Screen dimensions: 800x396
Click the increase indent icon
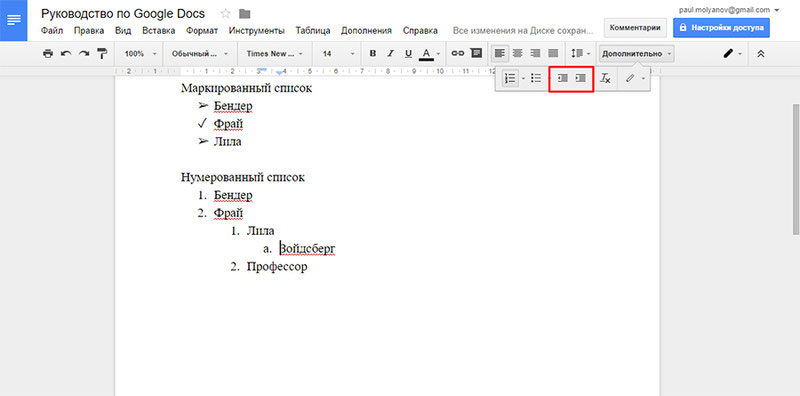pos(580,78)
